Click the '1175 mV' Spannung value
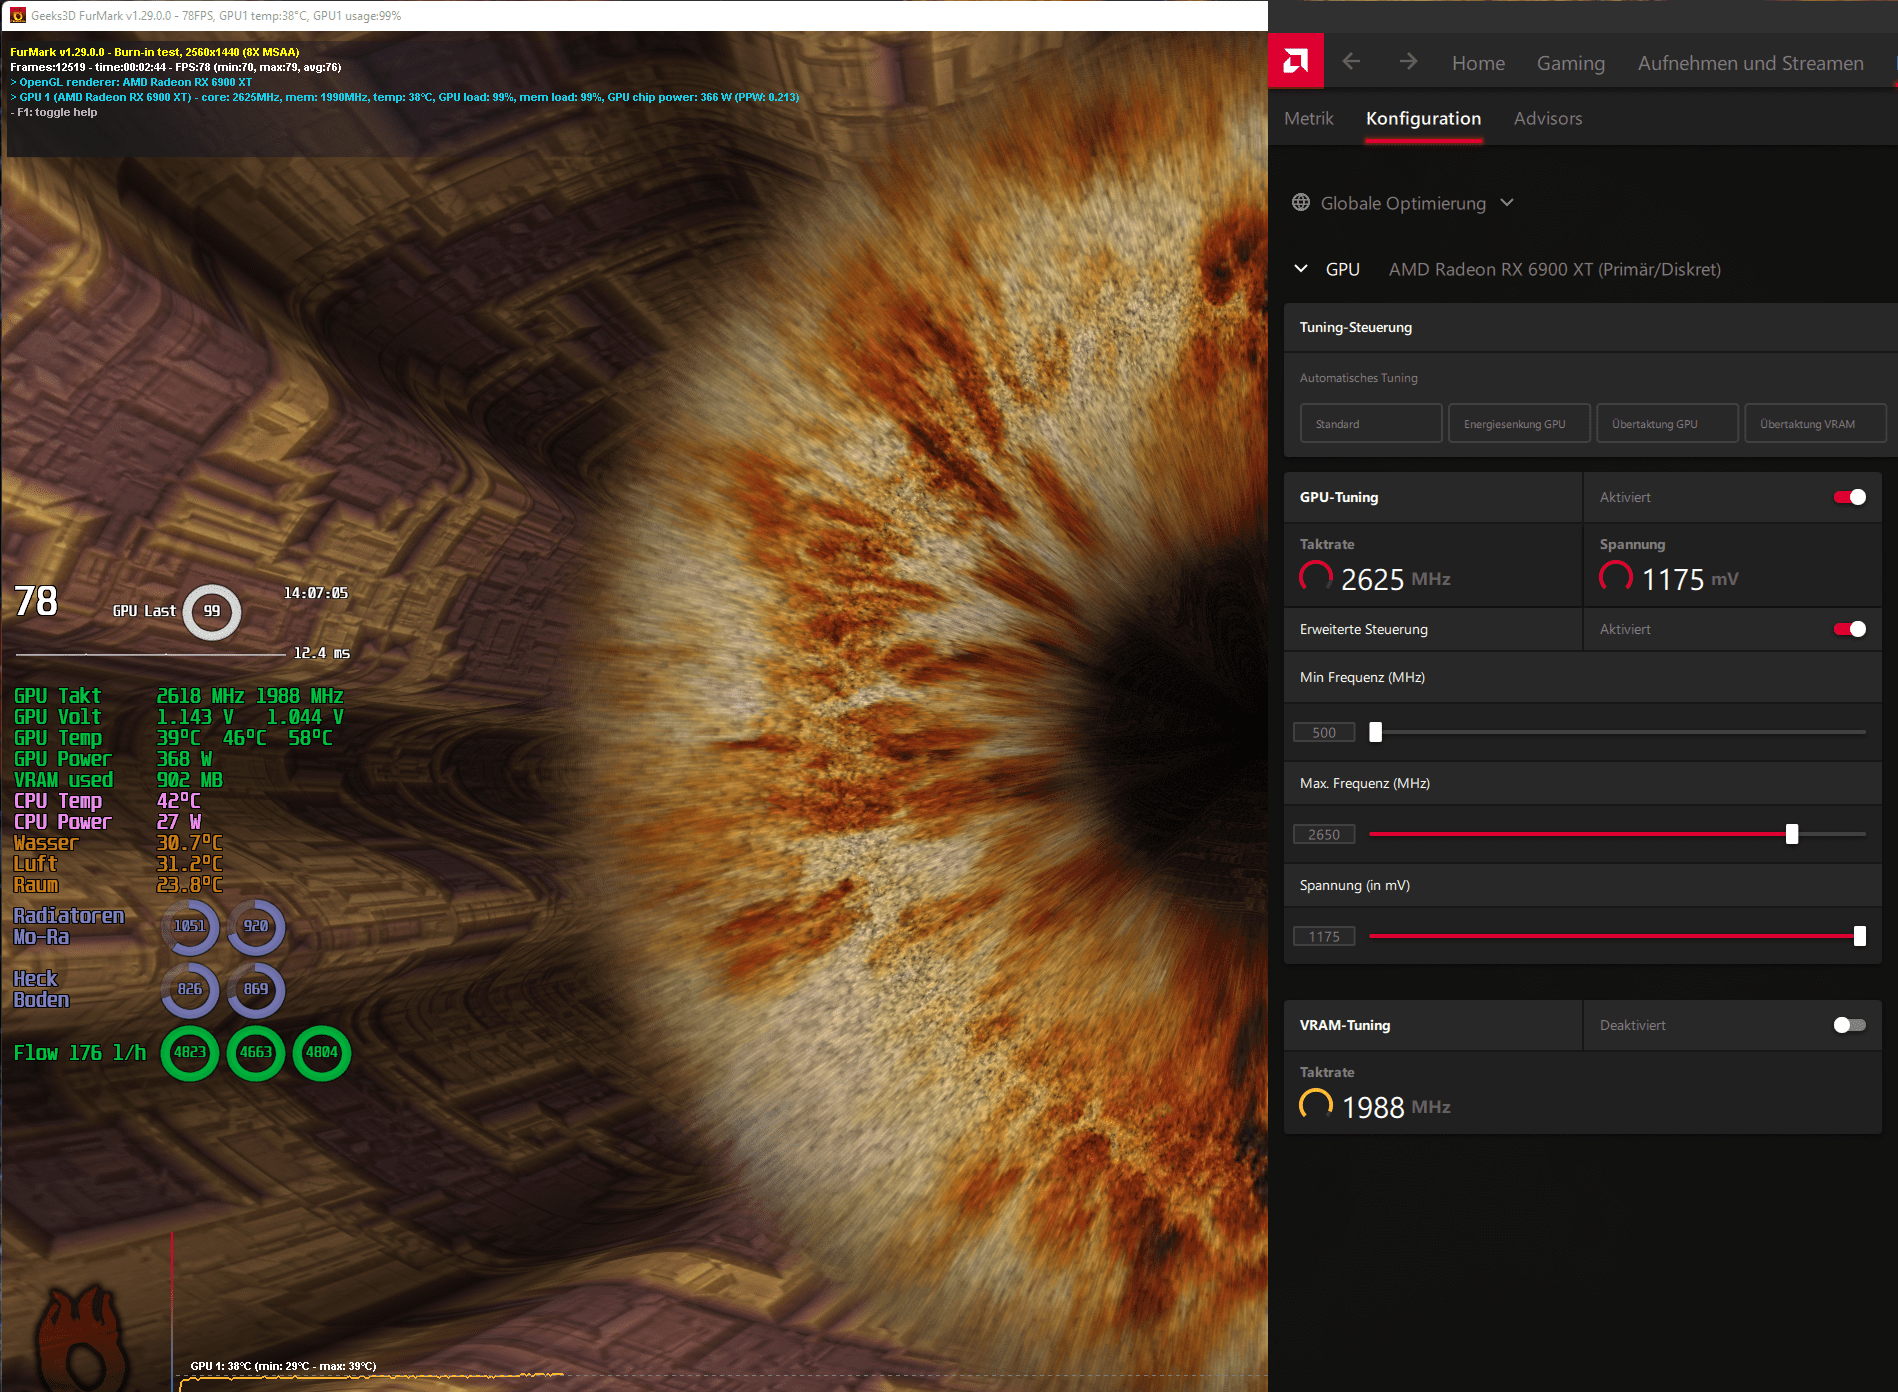Viewport: 1898px width, 1392px height. [x=1690, y=579]
